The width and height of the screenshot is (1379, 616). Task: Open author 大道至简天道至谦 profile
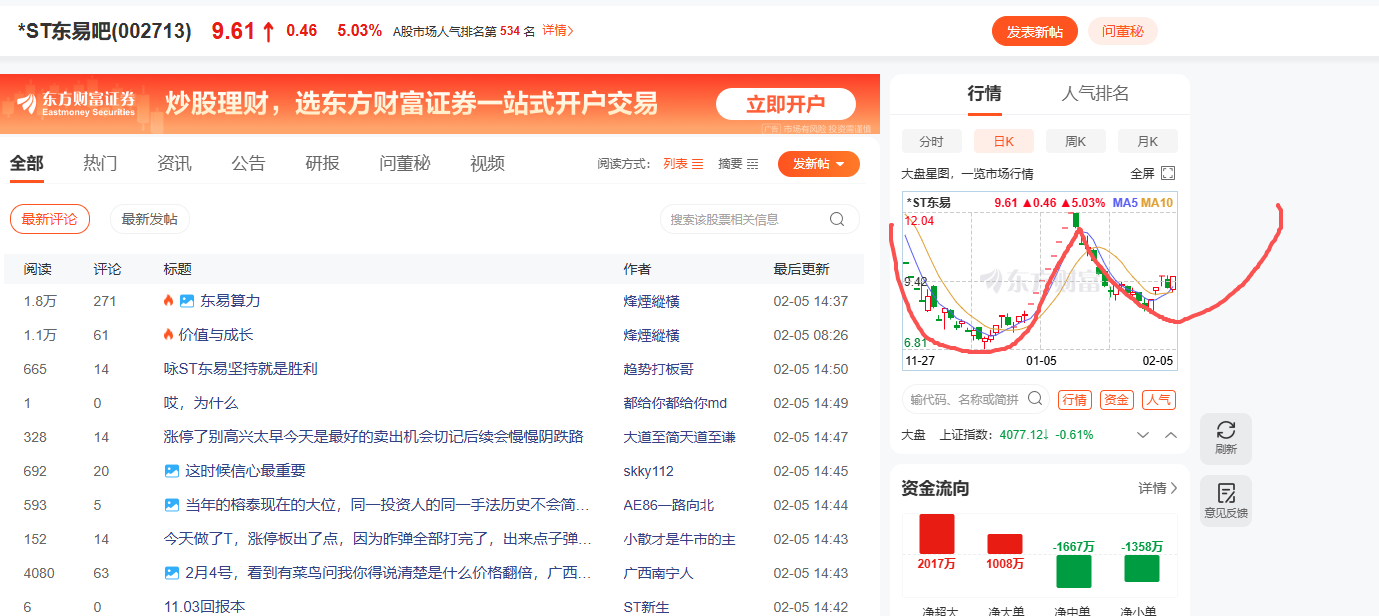point(680,437)
